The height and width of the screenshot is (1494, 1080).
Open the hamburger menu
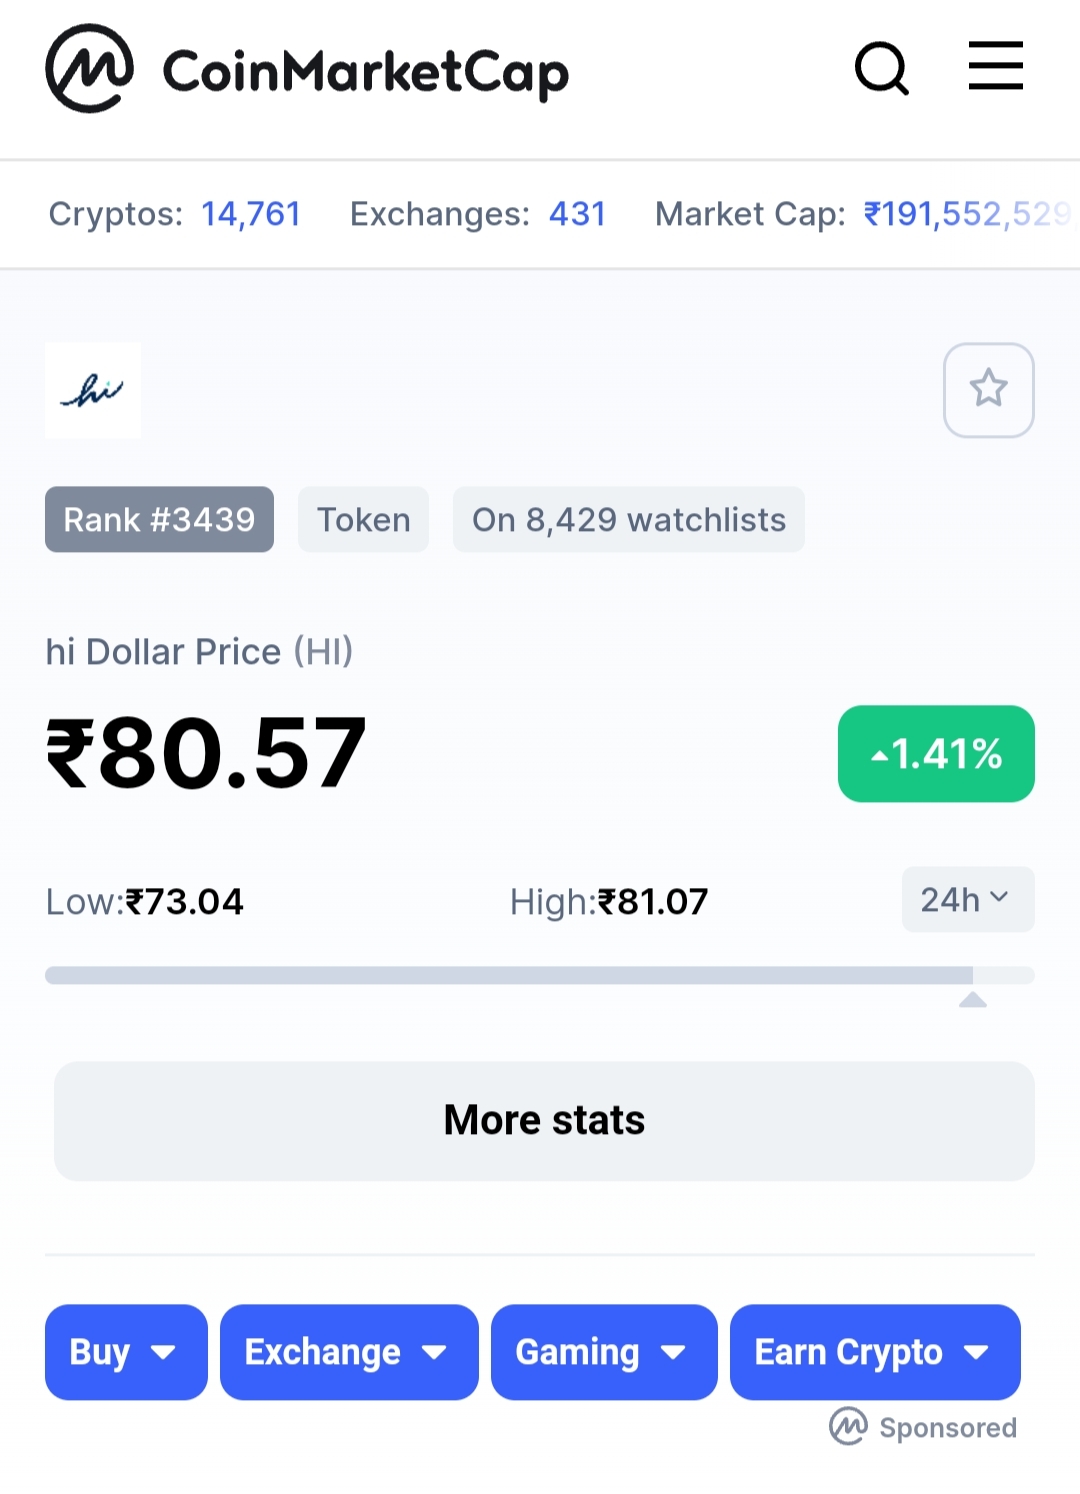pyautogui.click(x=996, y=66)
